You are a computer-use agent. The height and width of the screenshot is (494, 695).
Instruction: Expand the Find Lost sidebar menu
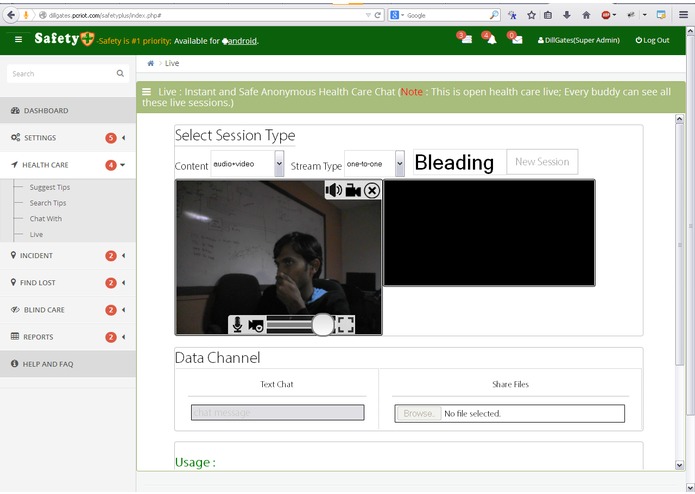[x=68, y=283]
